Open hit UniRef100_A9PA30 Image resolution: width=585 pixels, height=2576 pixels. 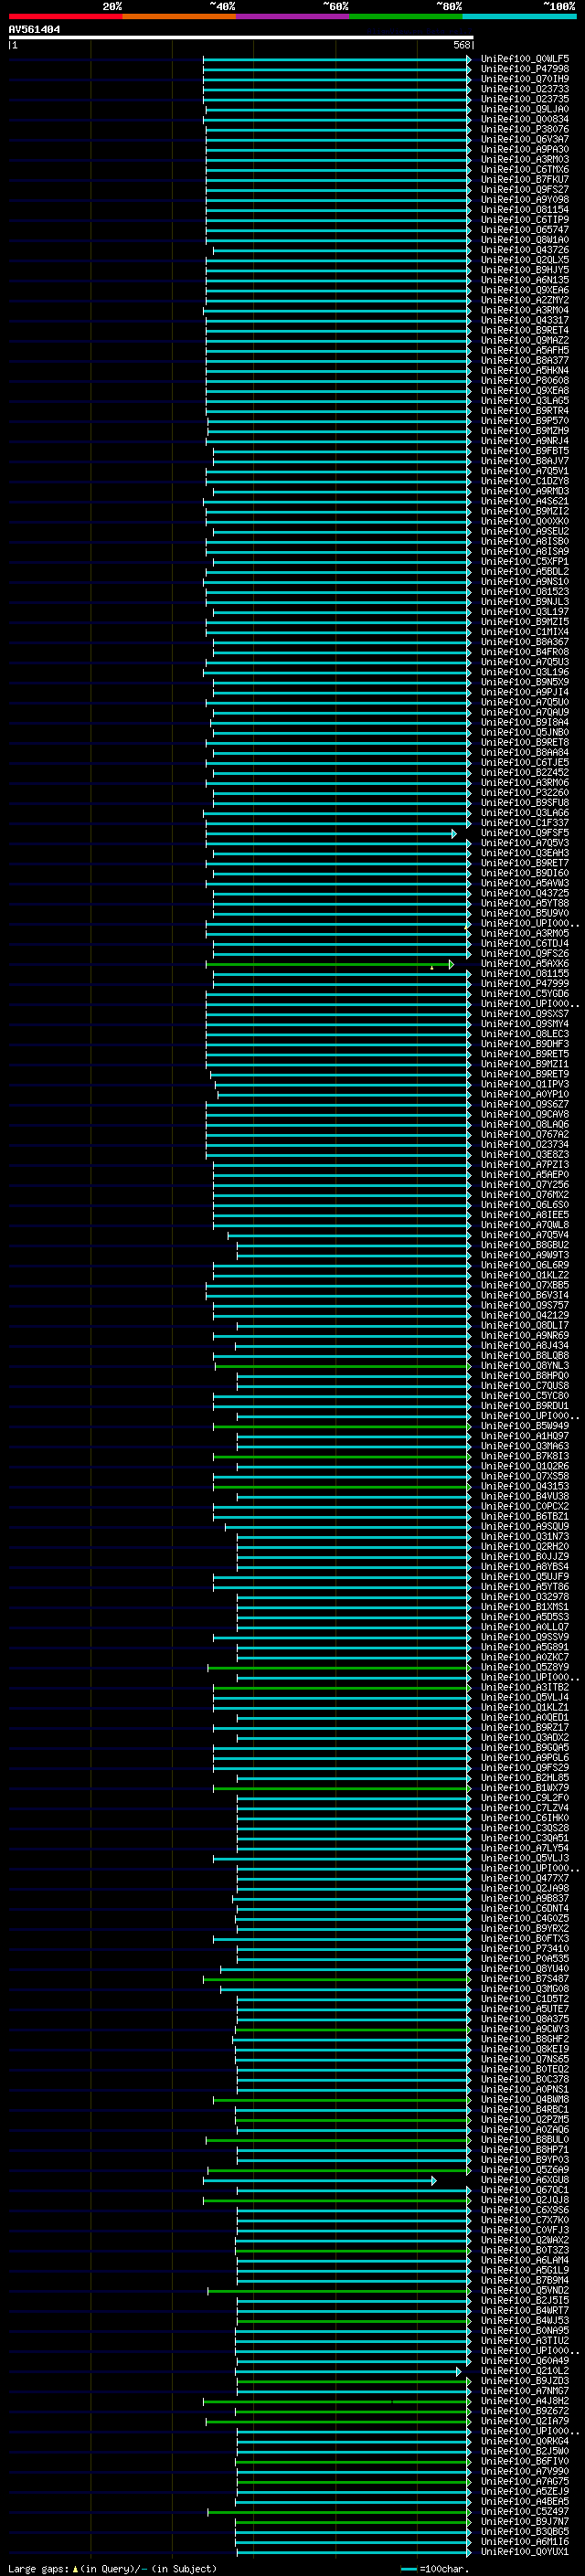[x=524, y=149]
